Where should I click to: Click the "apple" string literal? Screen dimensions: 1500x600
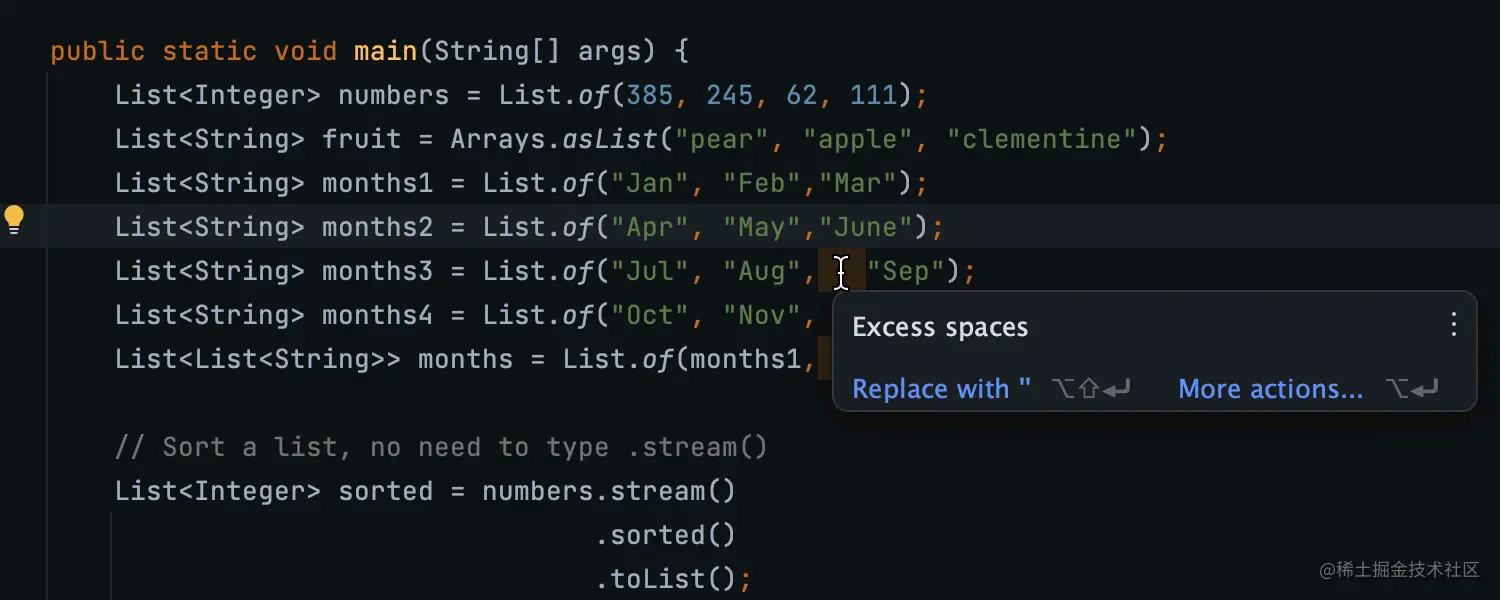[x=858, y=139]
